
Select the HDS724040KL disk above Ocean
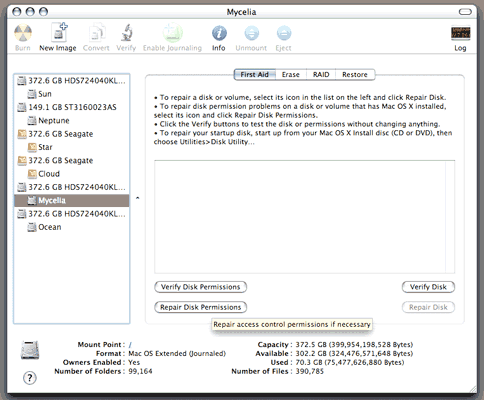[72, 214]
